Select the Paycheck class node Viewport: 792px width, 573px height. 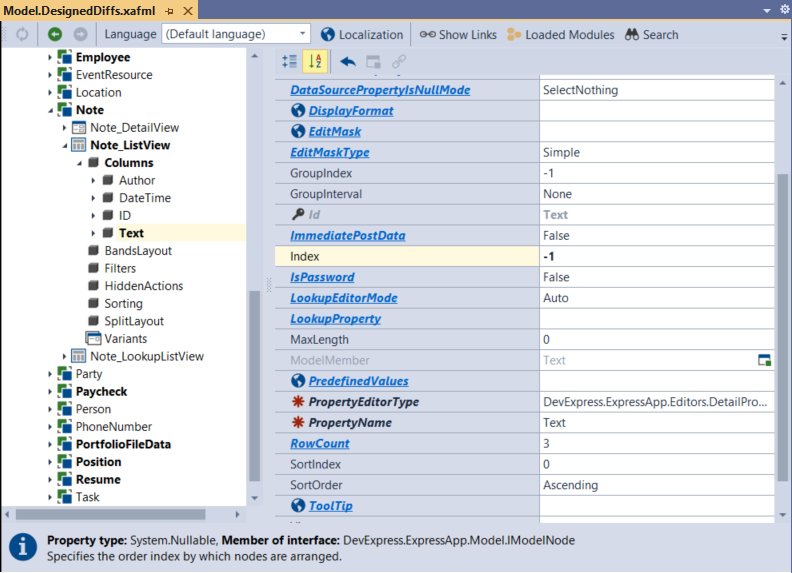coord(101,392)
